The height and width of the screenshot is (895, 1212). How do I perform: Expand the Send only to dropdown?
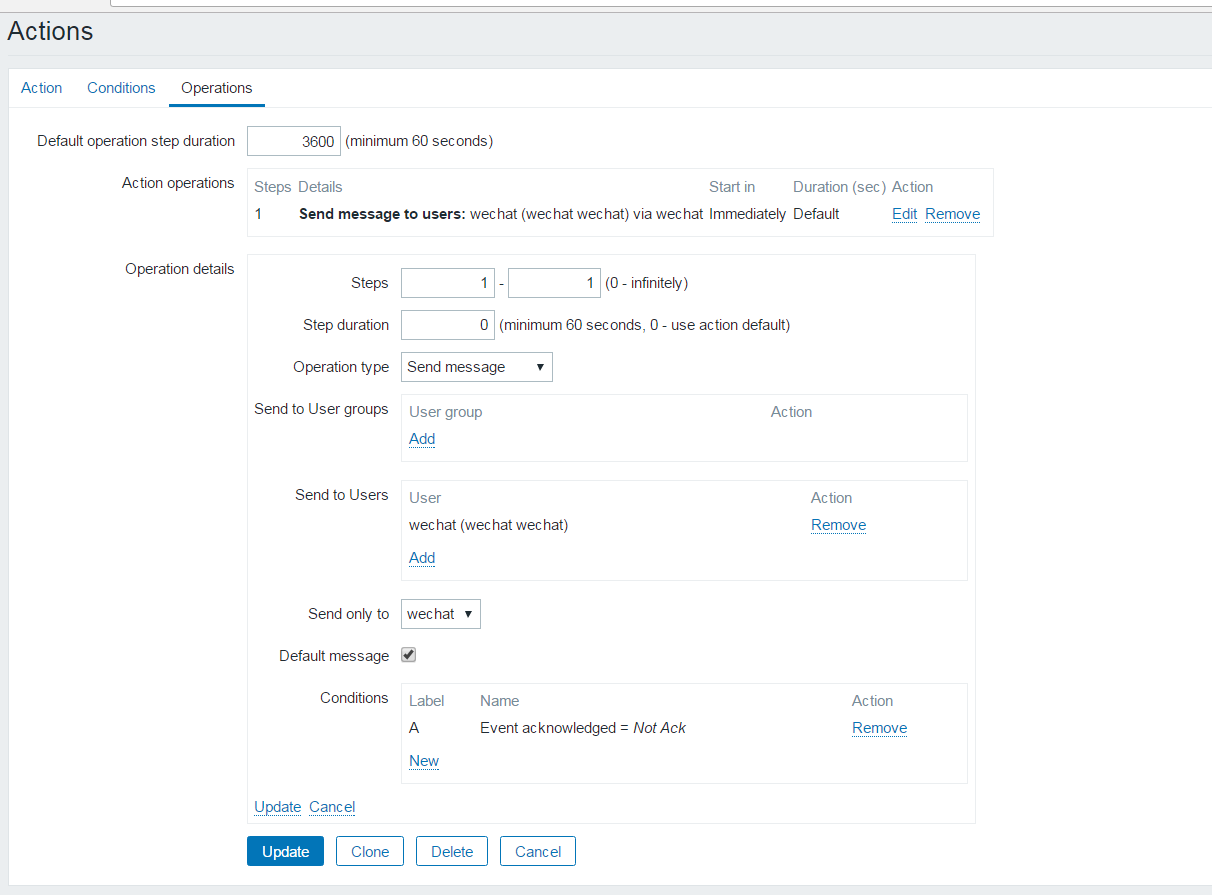click(440, 614)
